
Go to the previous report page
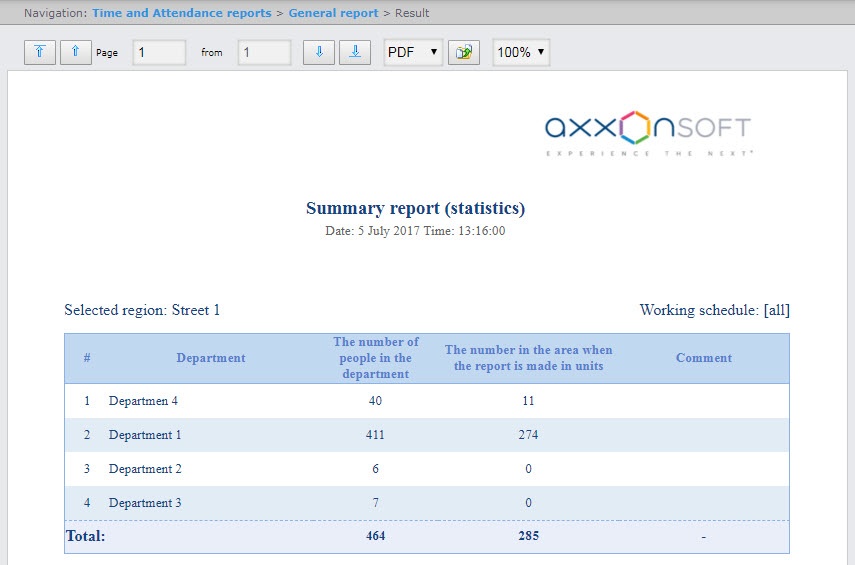[76, 52]
